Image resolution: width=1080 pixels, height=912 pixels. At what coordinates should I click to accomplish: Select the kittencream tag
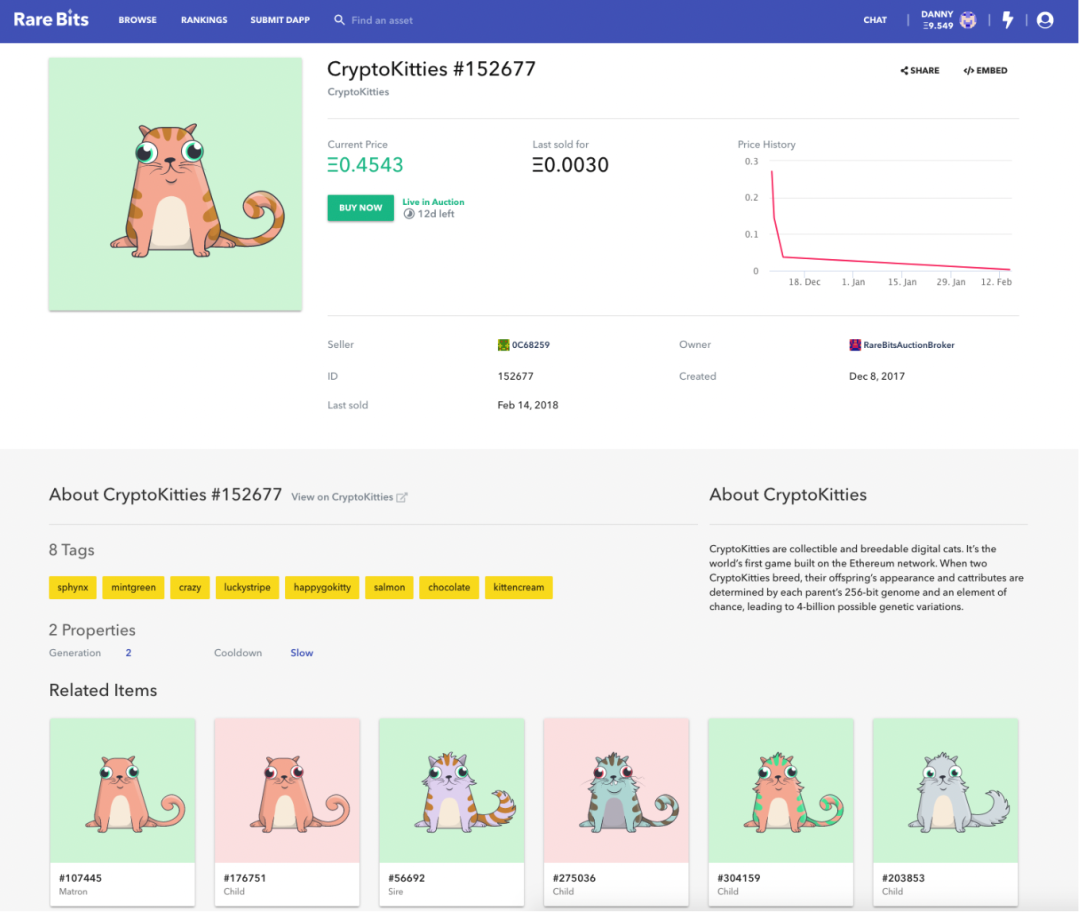[519, 587]
